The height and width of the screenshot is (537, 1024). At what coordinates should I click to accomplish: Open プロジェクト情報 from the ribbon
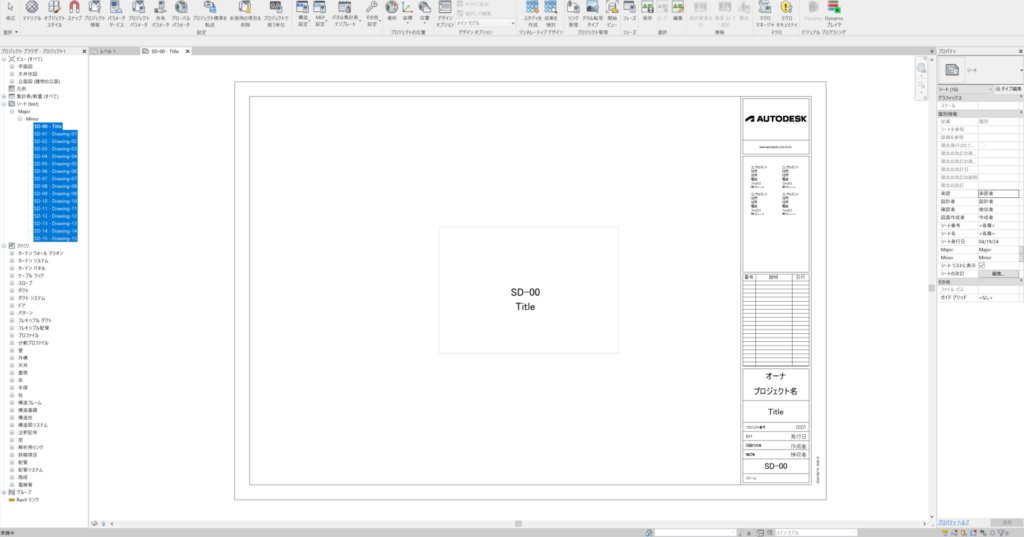click(x=95, y=11)
